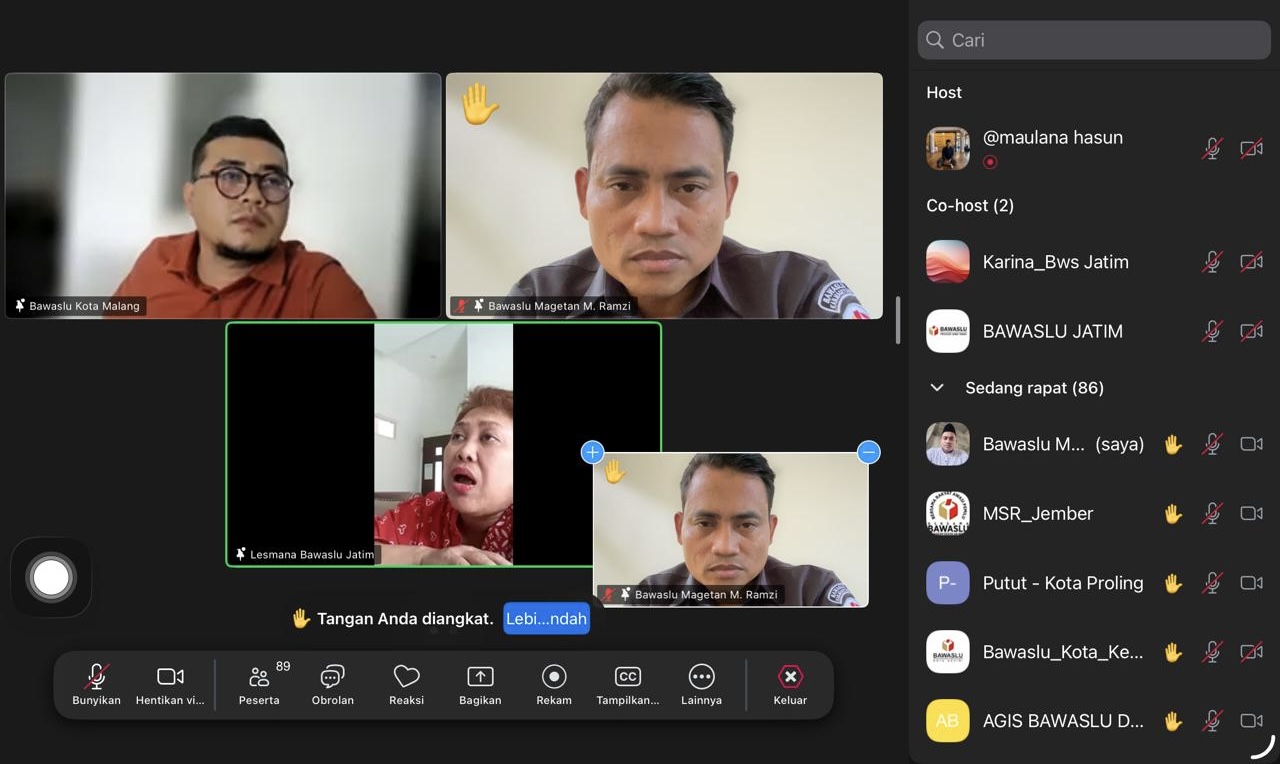Open the Peserta participants icon

pos(259,678)
